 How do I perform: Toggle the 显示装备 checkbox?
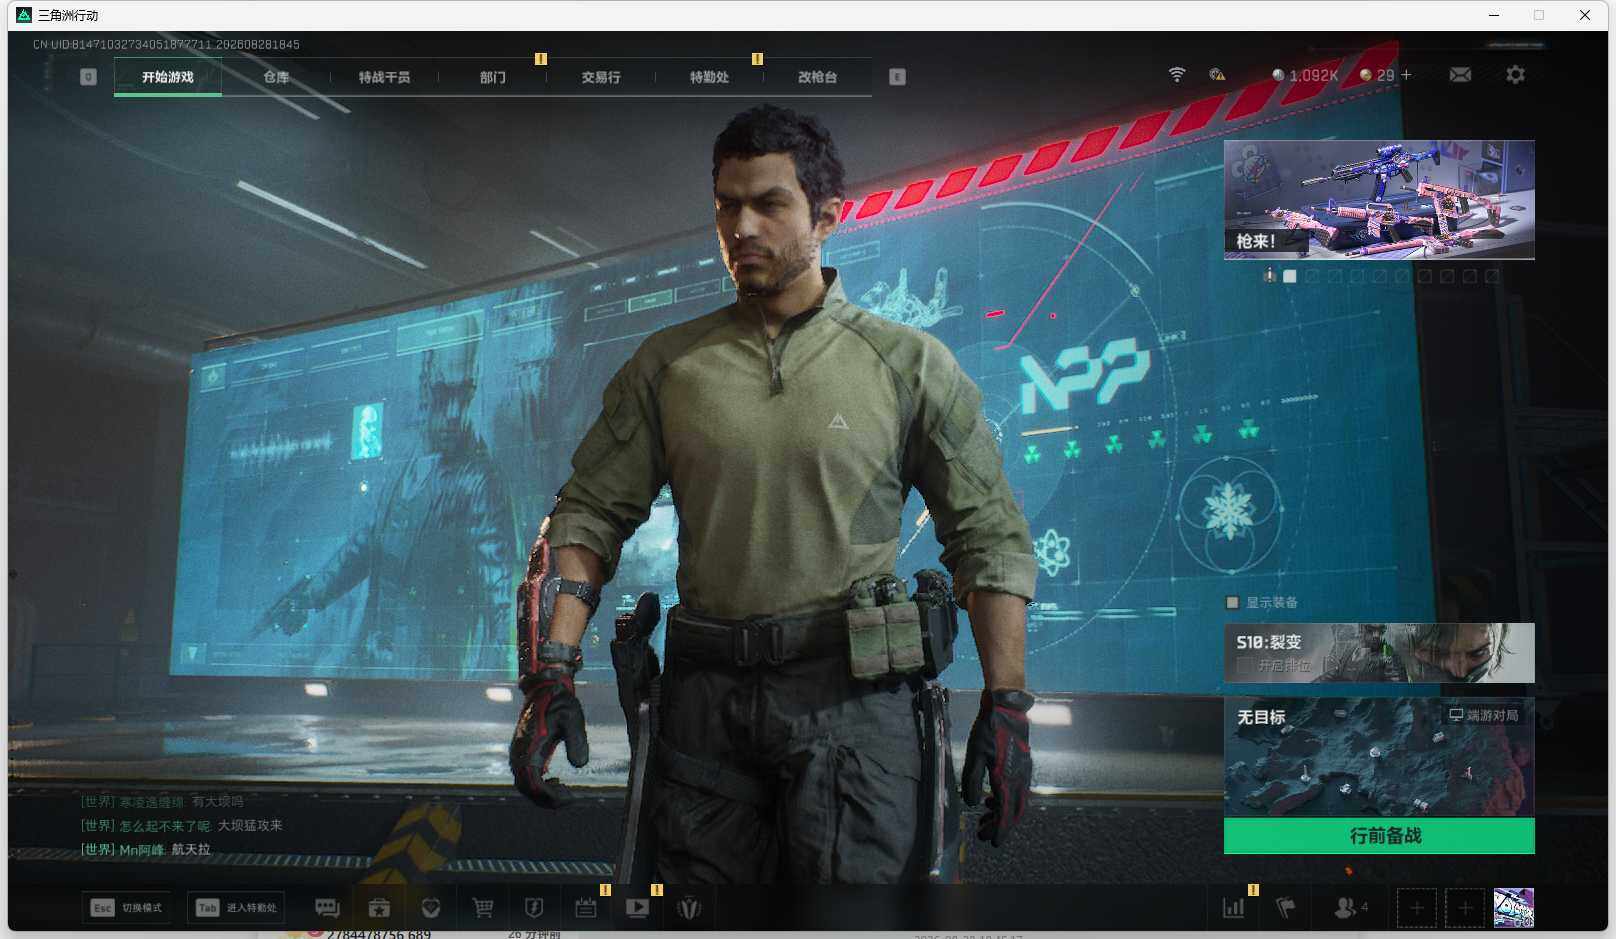[1232, 603]
